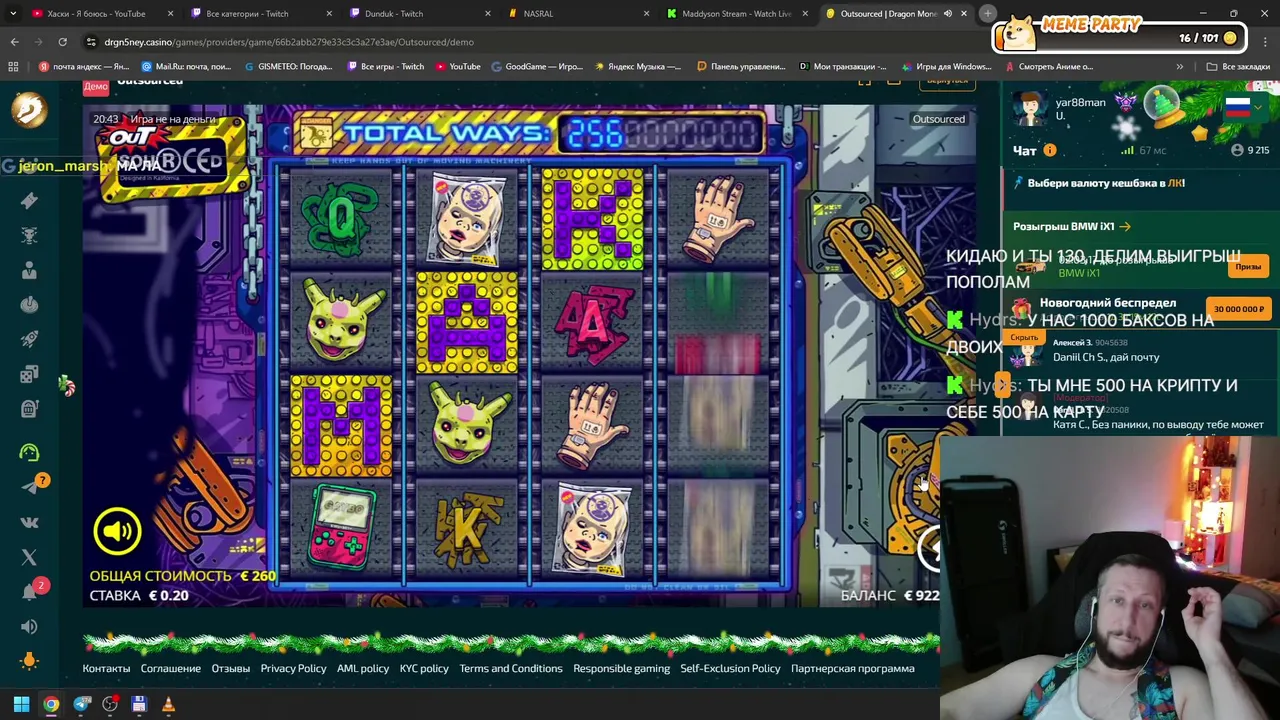Open the Windows Start button
Viewport: 1280px width, 720px height.
click(21, 704)
